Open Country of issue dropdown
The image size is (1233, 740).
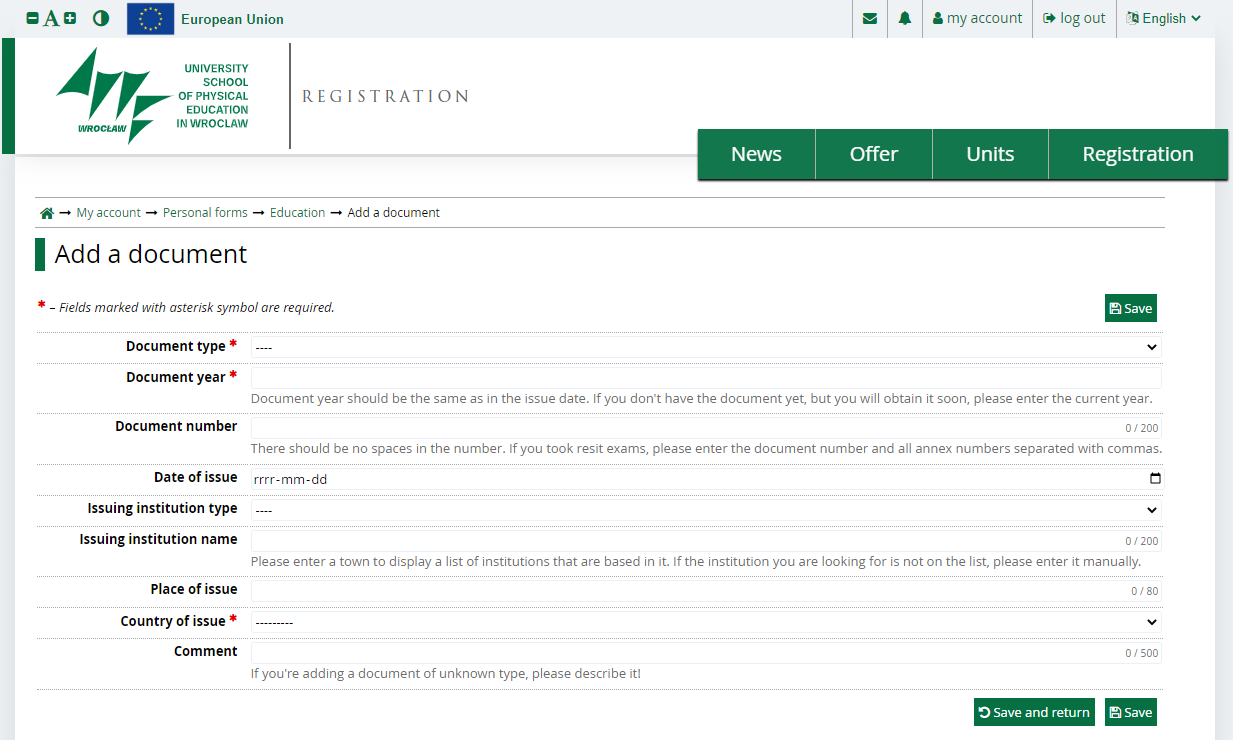tap(706, 622)
